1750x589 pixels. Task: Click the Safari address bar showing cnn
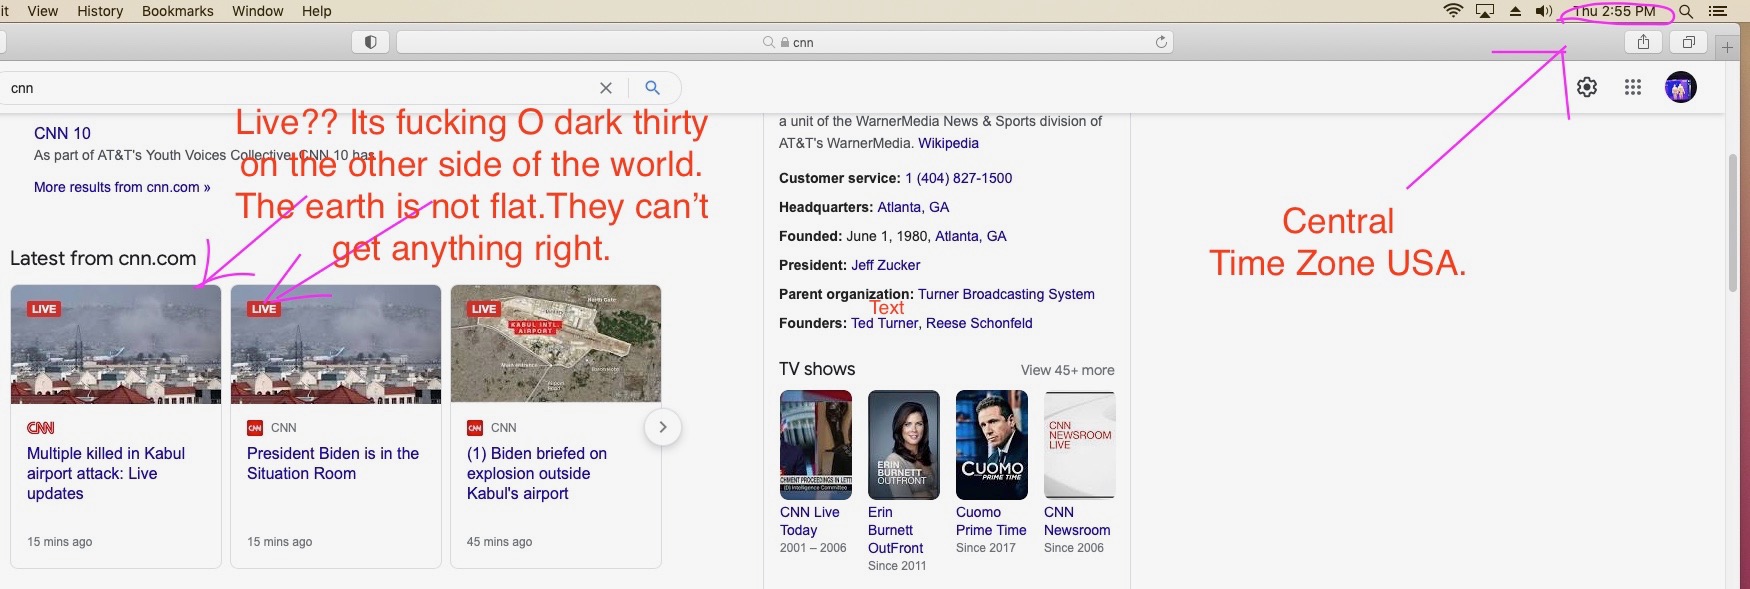coord(785,42)
